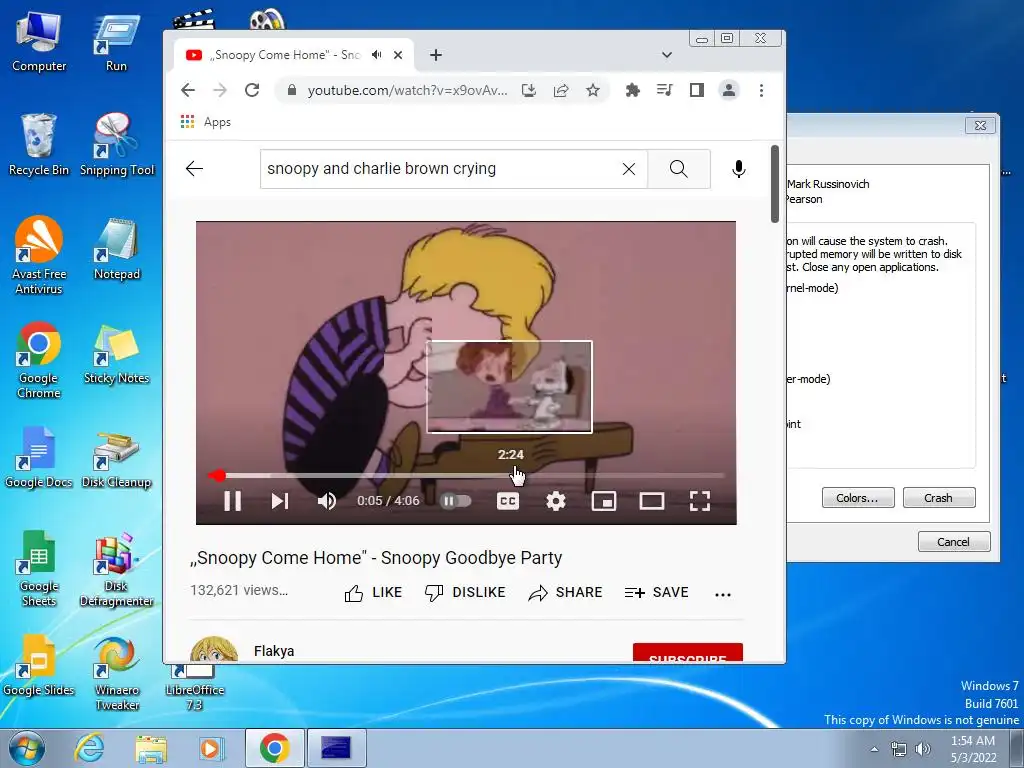This screenshot has width=1024, height=768.
Task: Open the Windows Start menu
Action: pos(26,748)
